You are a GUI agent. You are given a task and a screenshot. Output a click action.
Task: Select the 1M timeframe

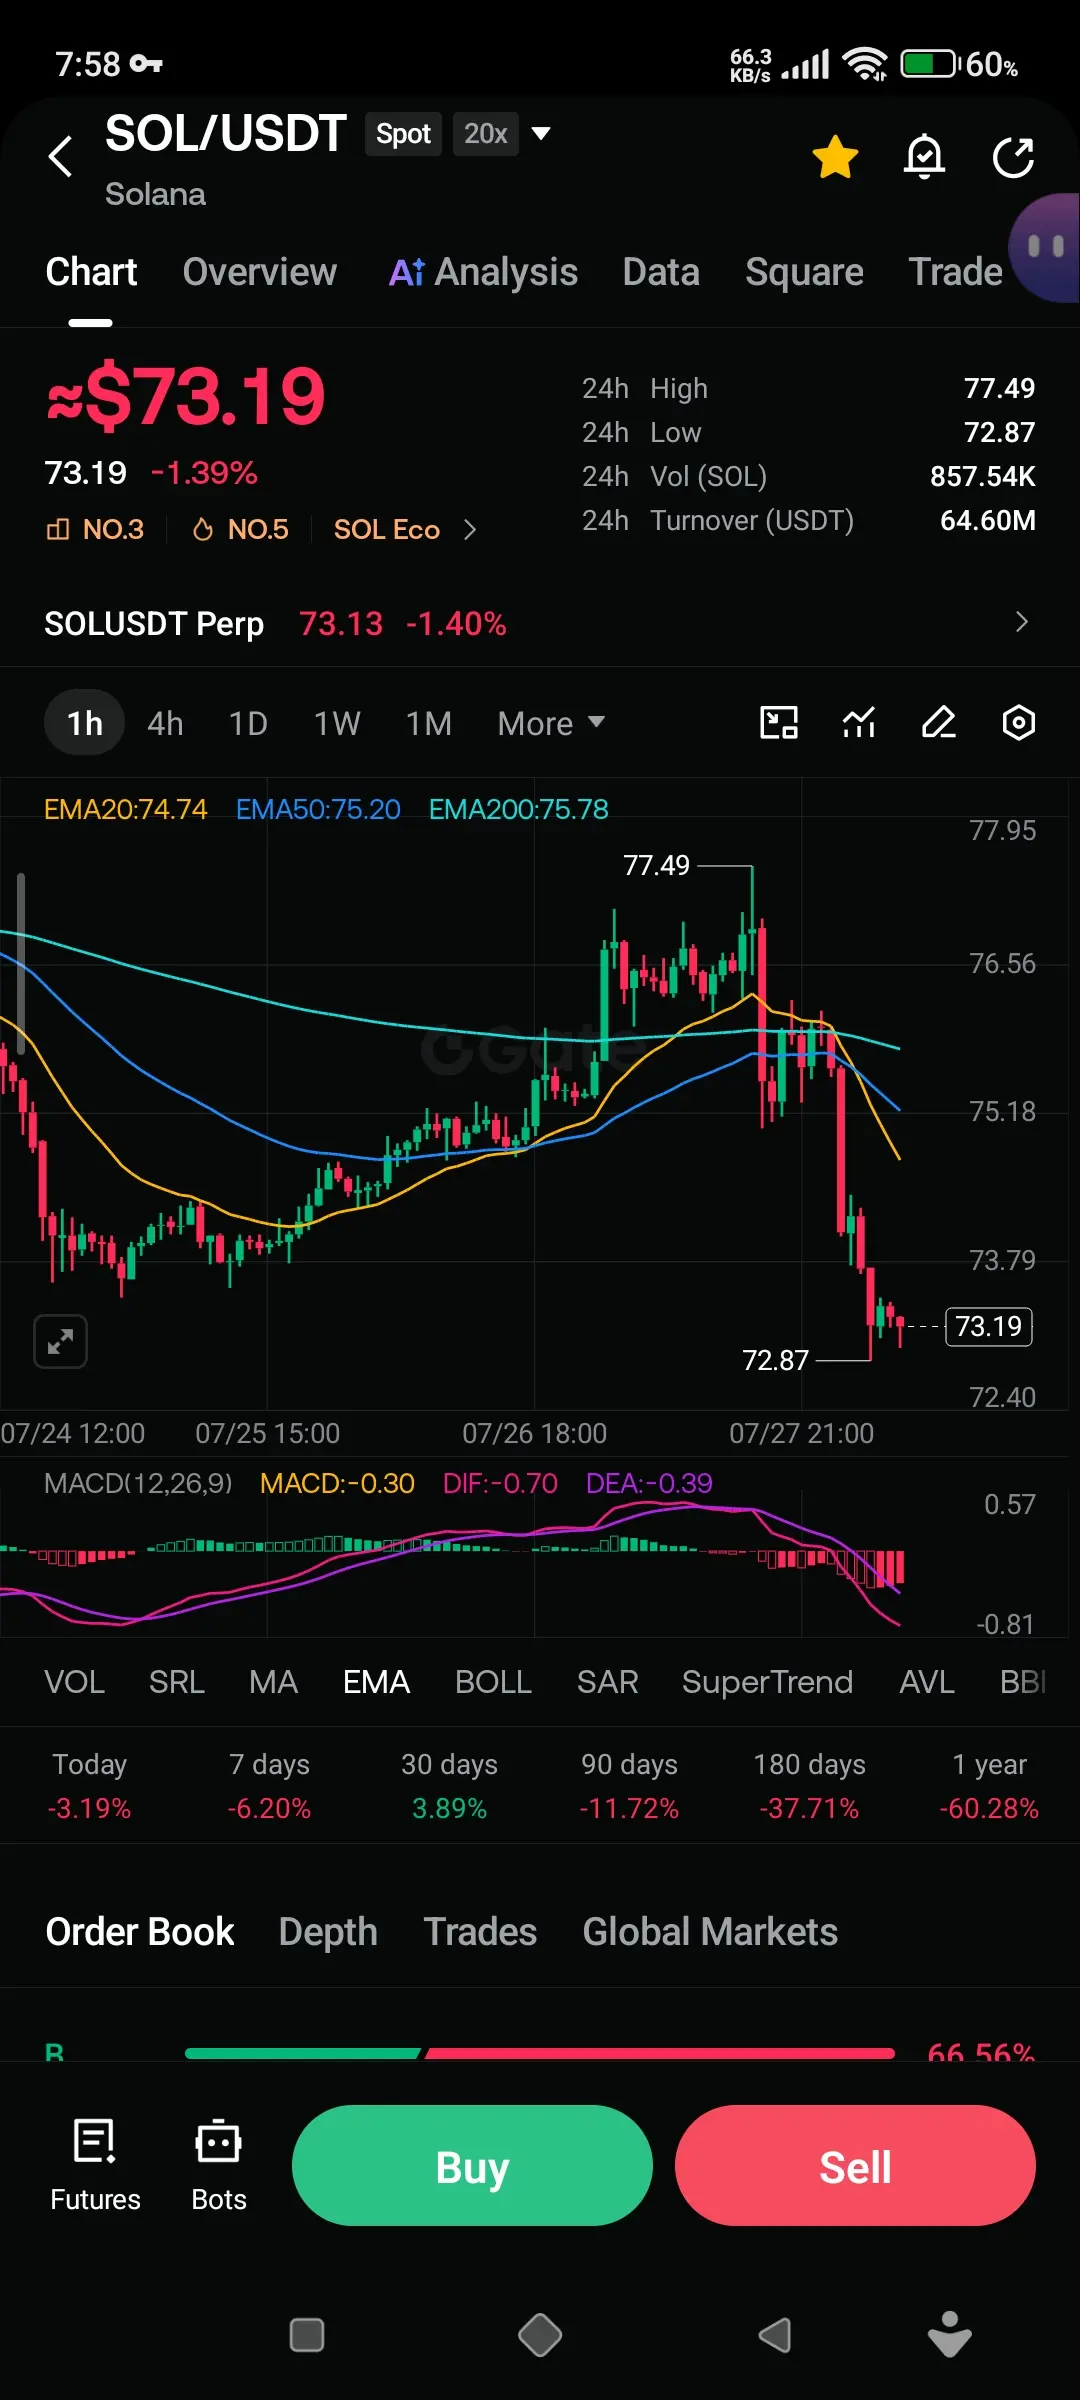coord(429,723)
